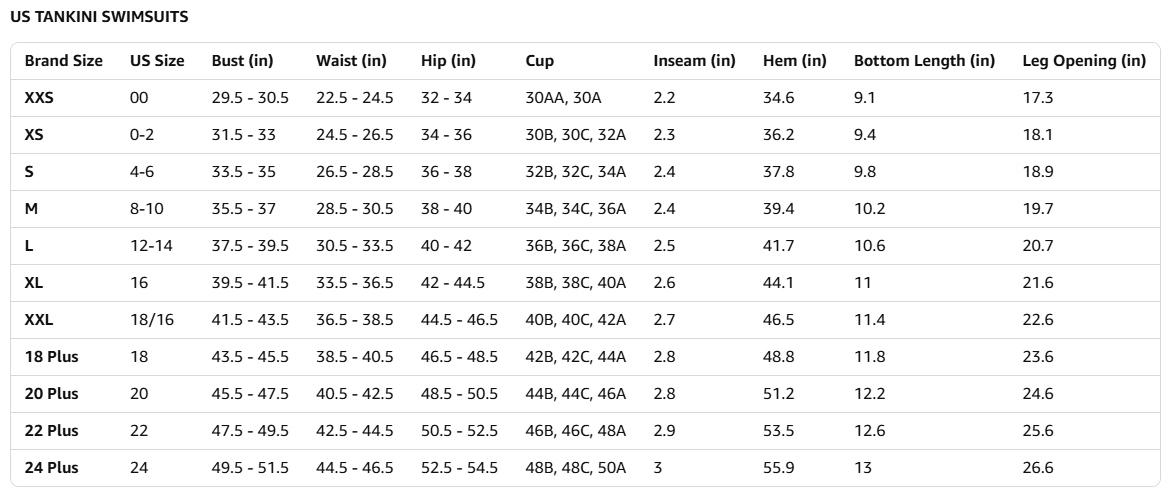1170x499 pixels.
Task: Click the "Cup" column header
Action: [539, 61]
